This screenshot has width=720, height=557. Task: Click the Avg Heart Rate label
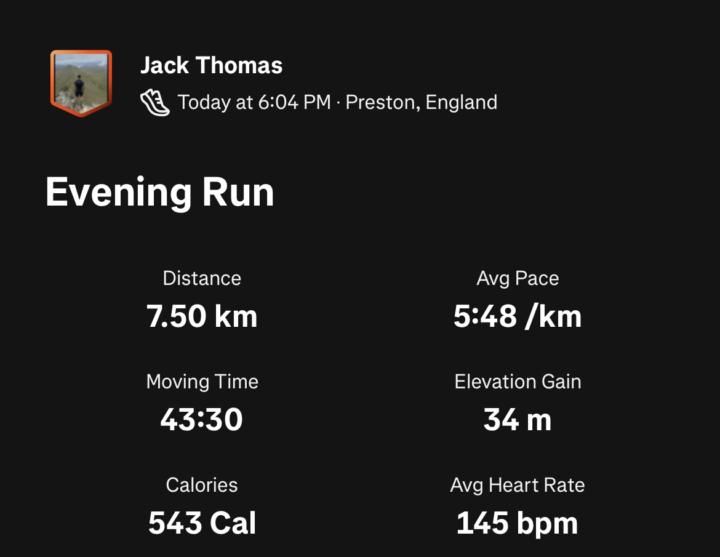517,485
